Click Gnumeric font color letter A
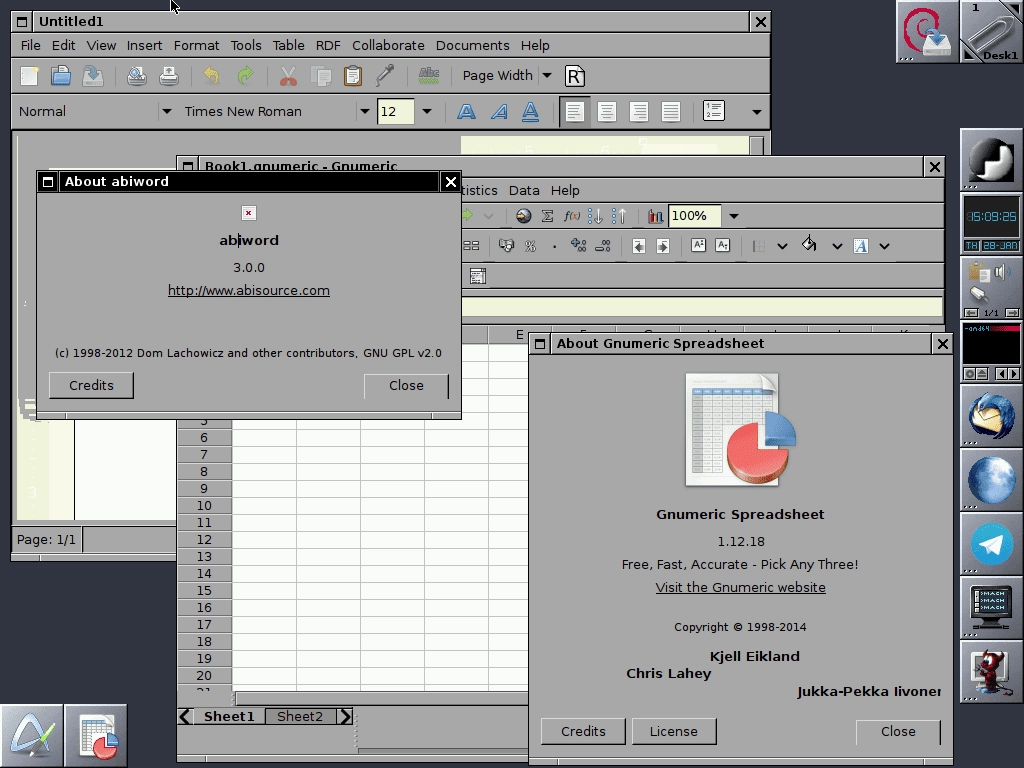Screen dimensions: 1024x768 861,246
